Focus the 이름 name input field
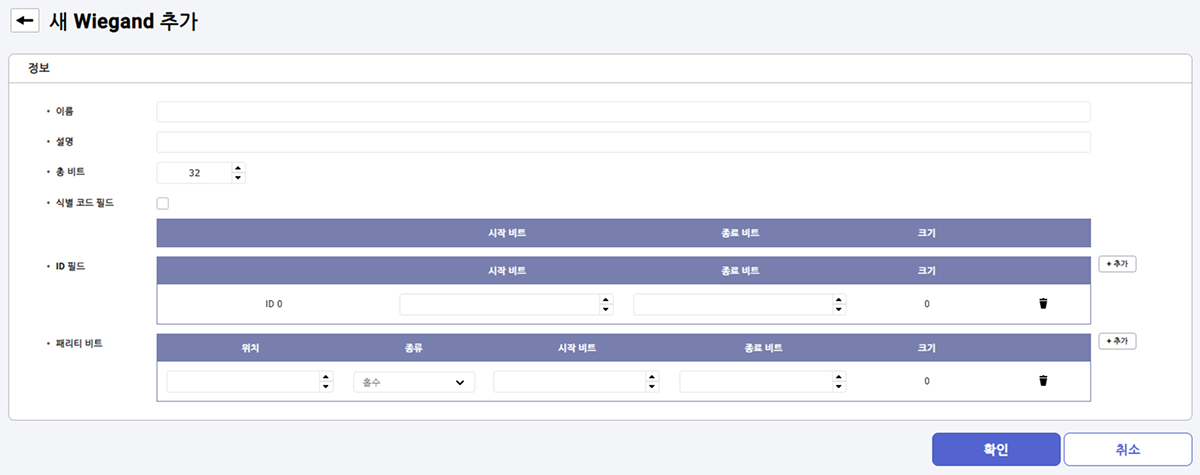The width and height of the screenshot is (1200, 475). [623, 112]
